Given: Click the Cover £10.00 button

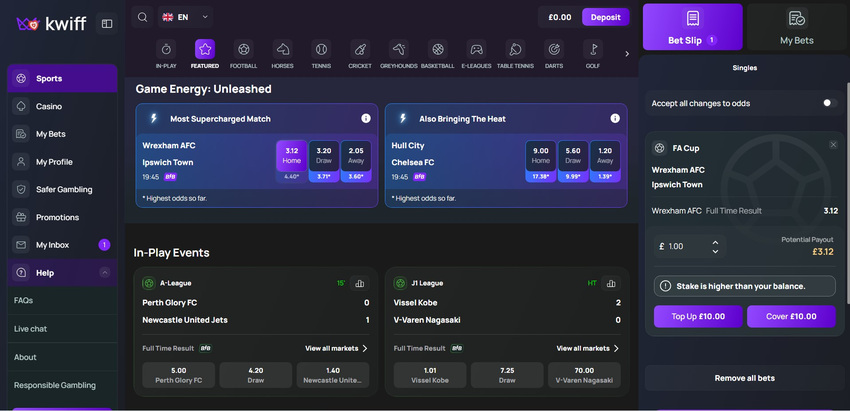Looking at the screenshot, I should pos(791,316).
